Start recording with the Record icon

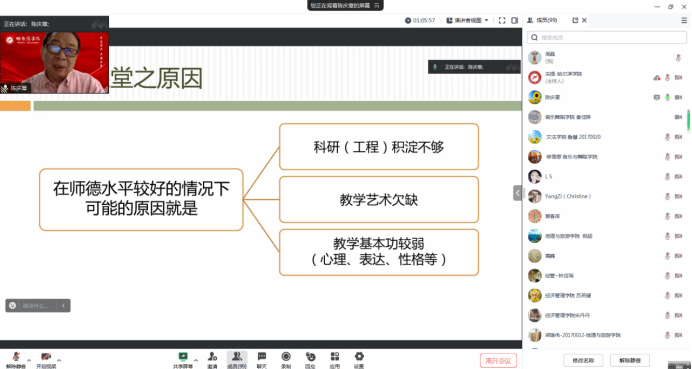point(286,359)
